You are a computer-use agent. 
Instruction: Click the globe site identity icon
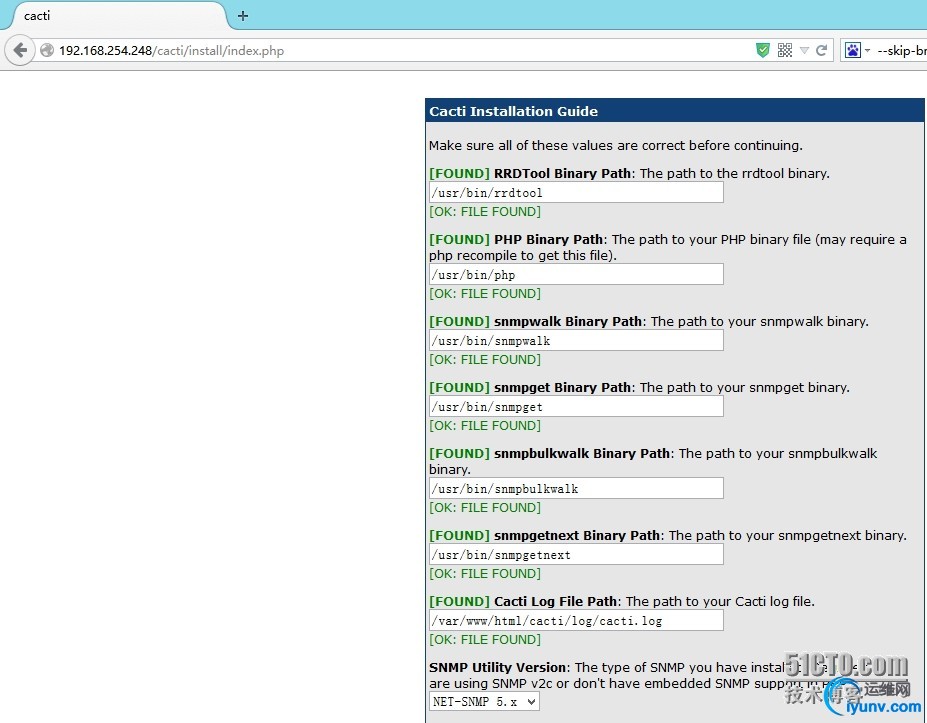point(47,51)
